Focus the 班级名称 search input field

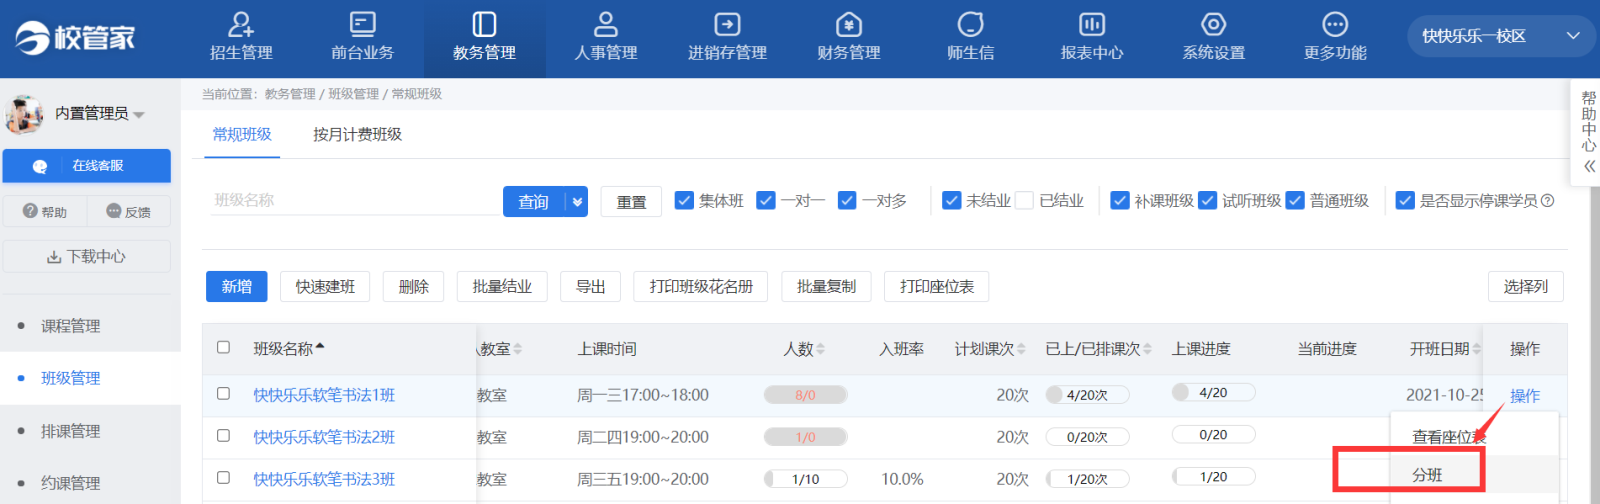[x=355, y=201]
